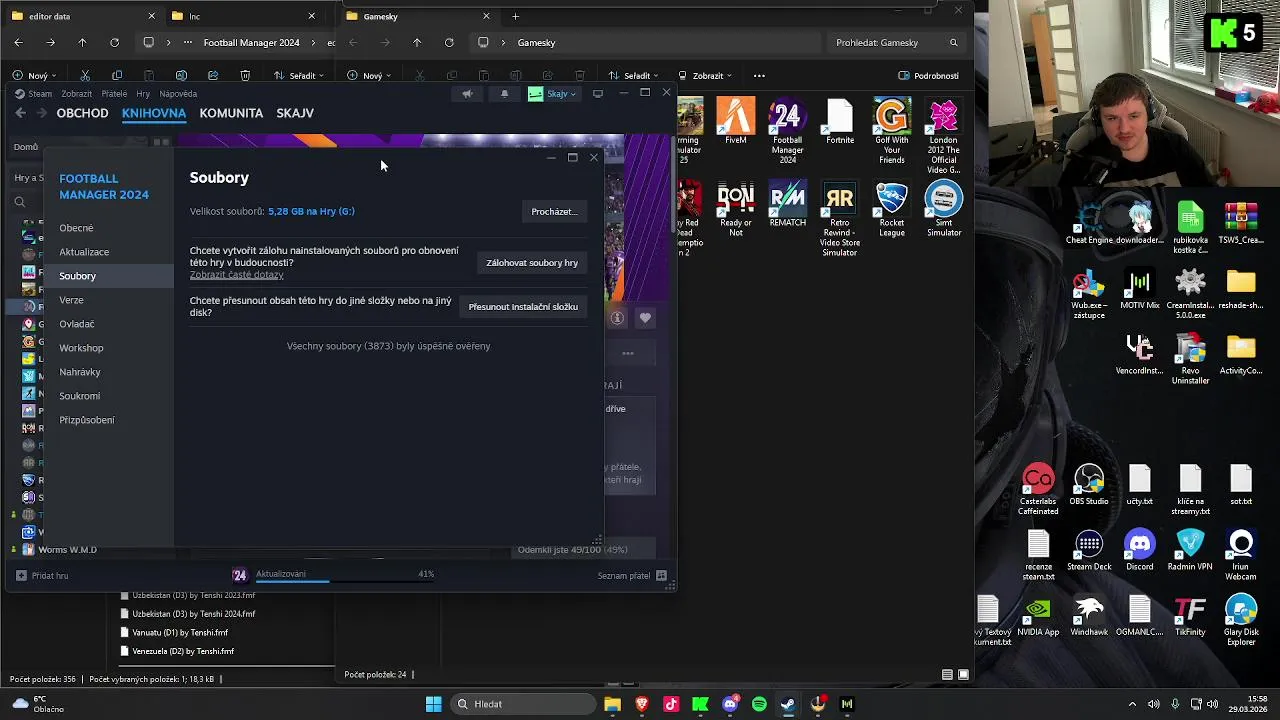This screenshot has height=720, width=1280.
Task: Open the OBCHOD store tab
Action: tap(82, 113)
